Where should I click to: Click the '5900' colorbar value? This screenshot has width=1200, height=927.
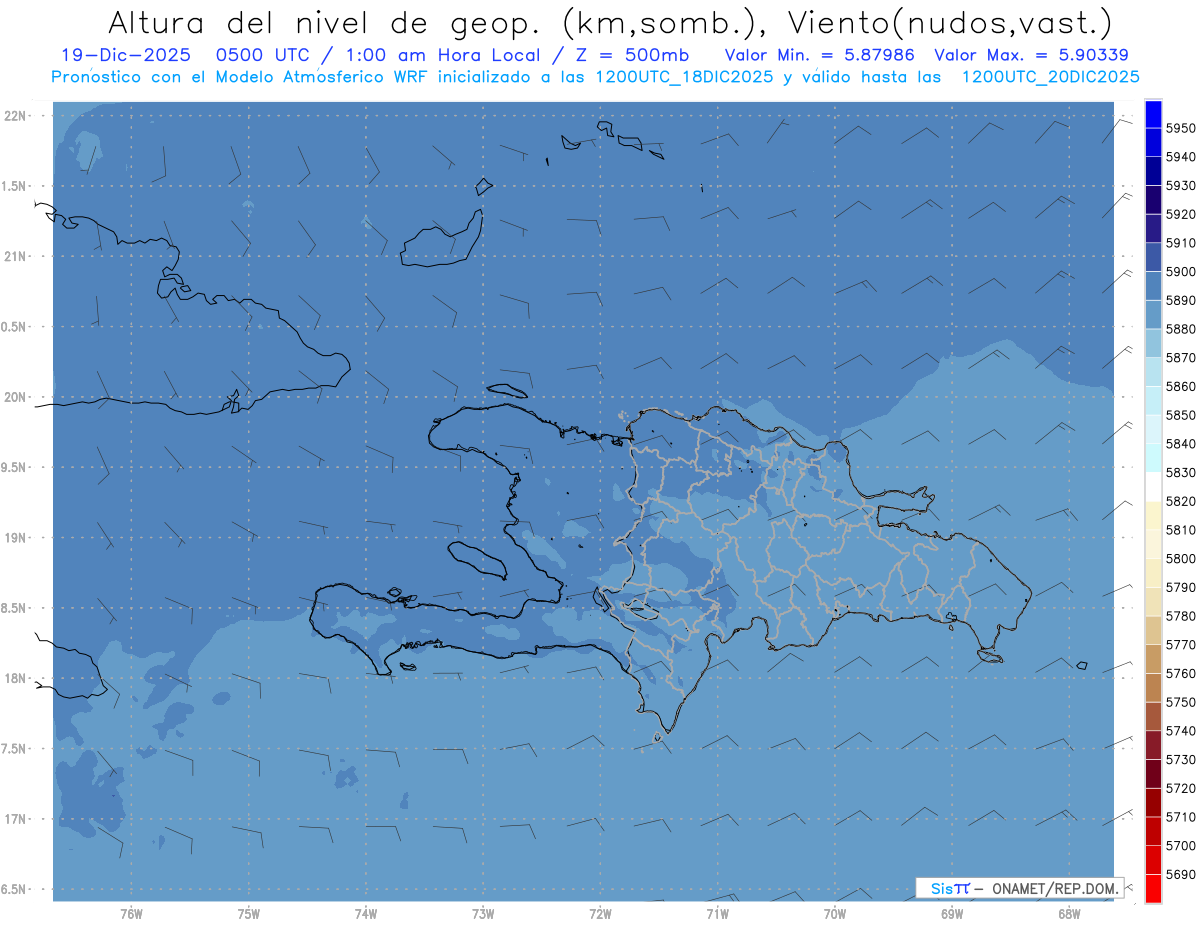pyautogui.click(x=1181, y=272)
